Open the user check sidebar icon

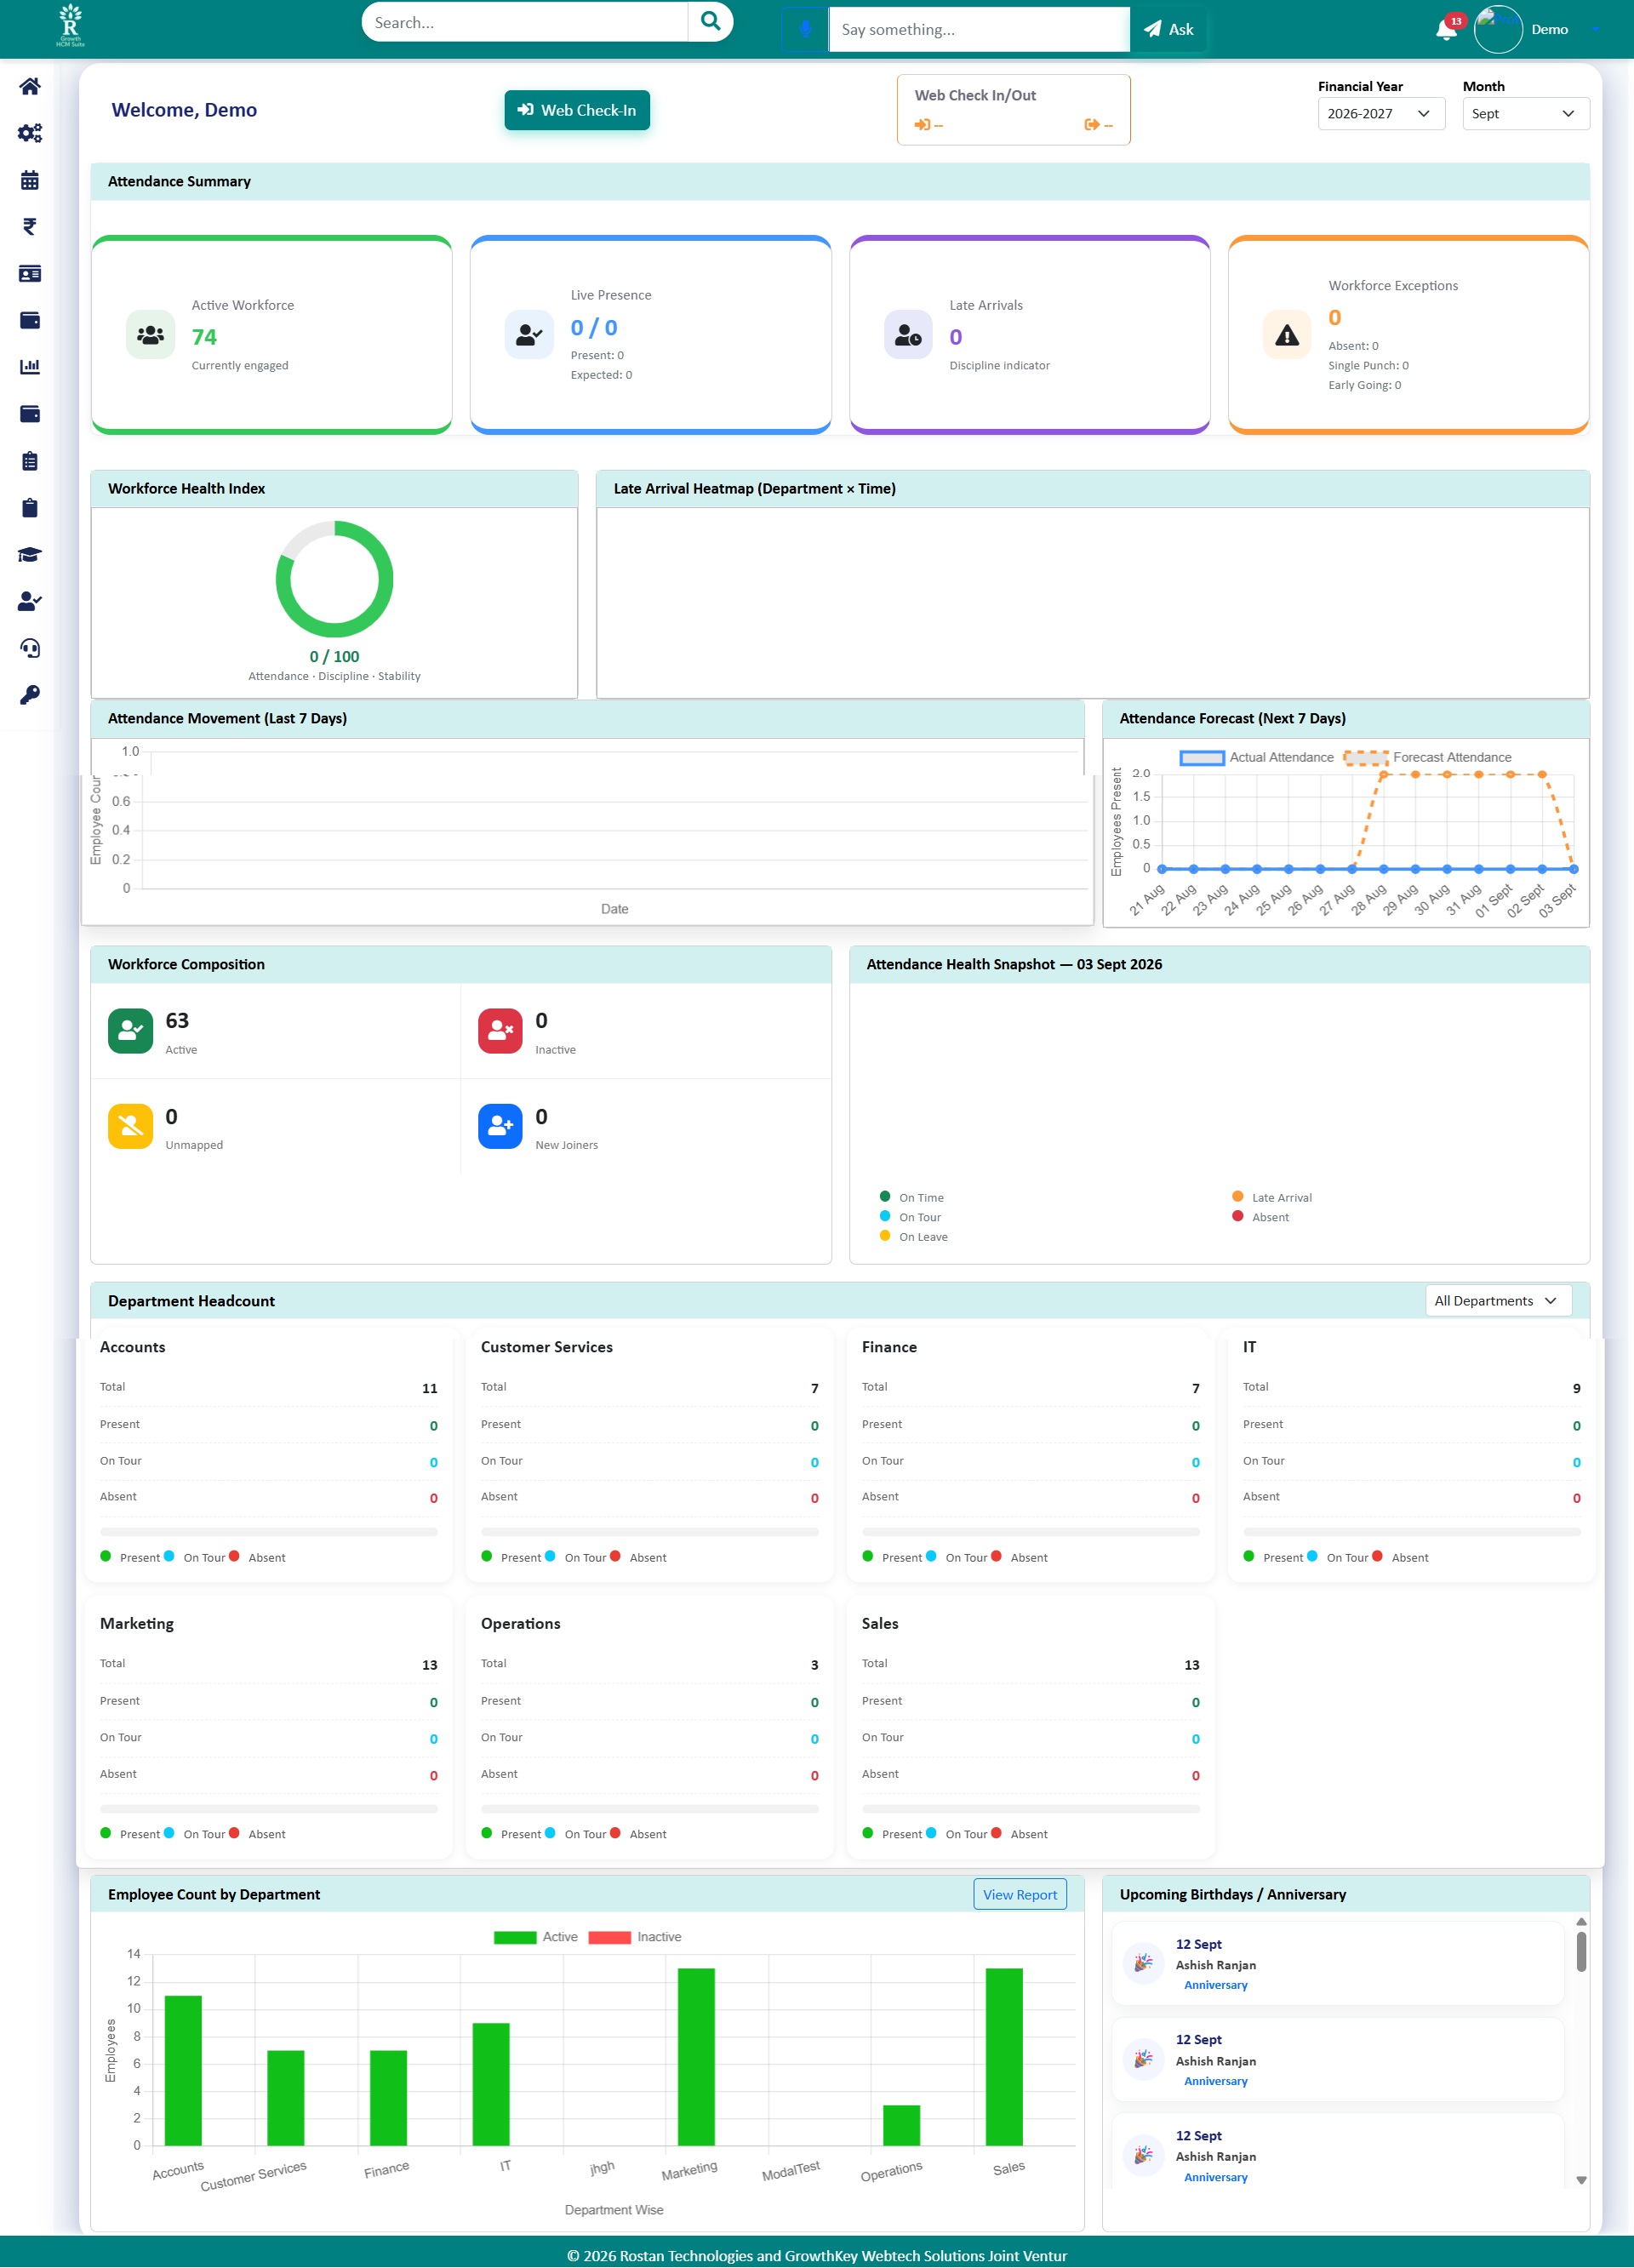30,601
